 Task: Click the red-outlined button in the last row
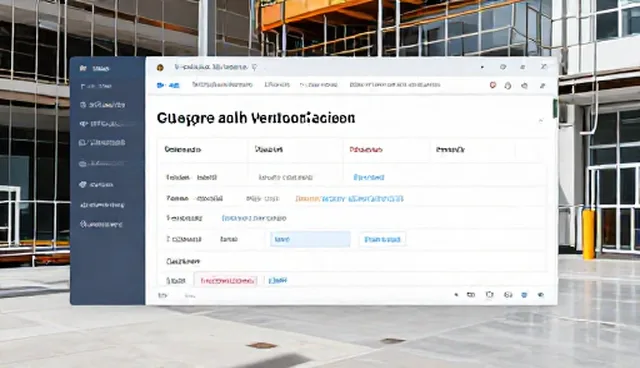point(227,281)
